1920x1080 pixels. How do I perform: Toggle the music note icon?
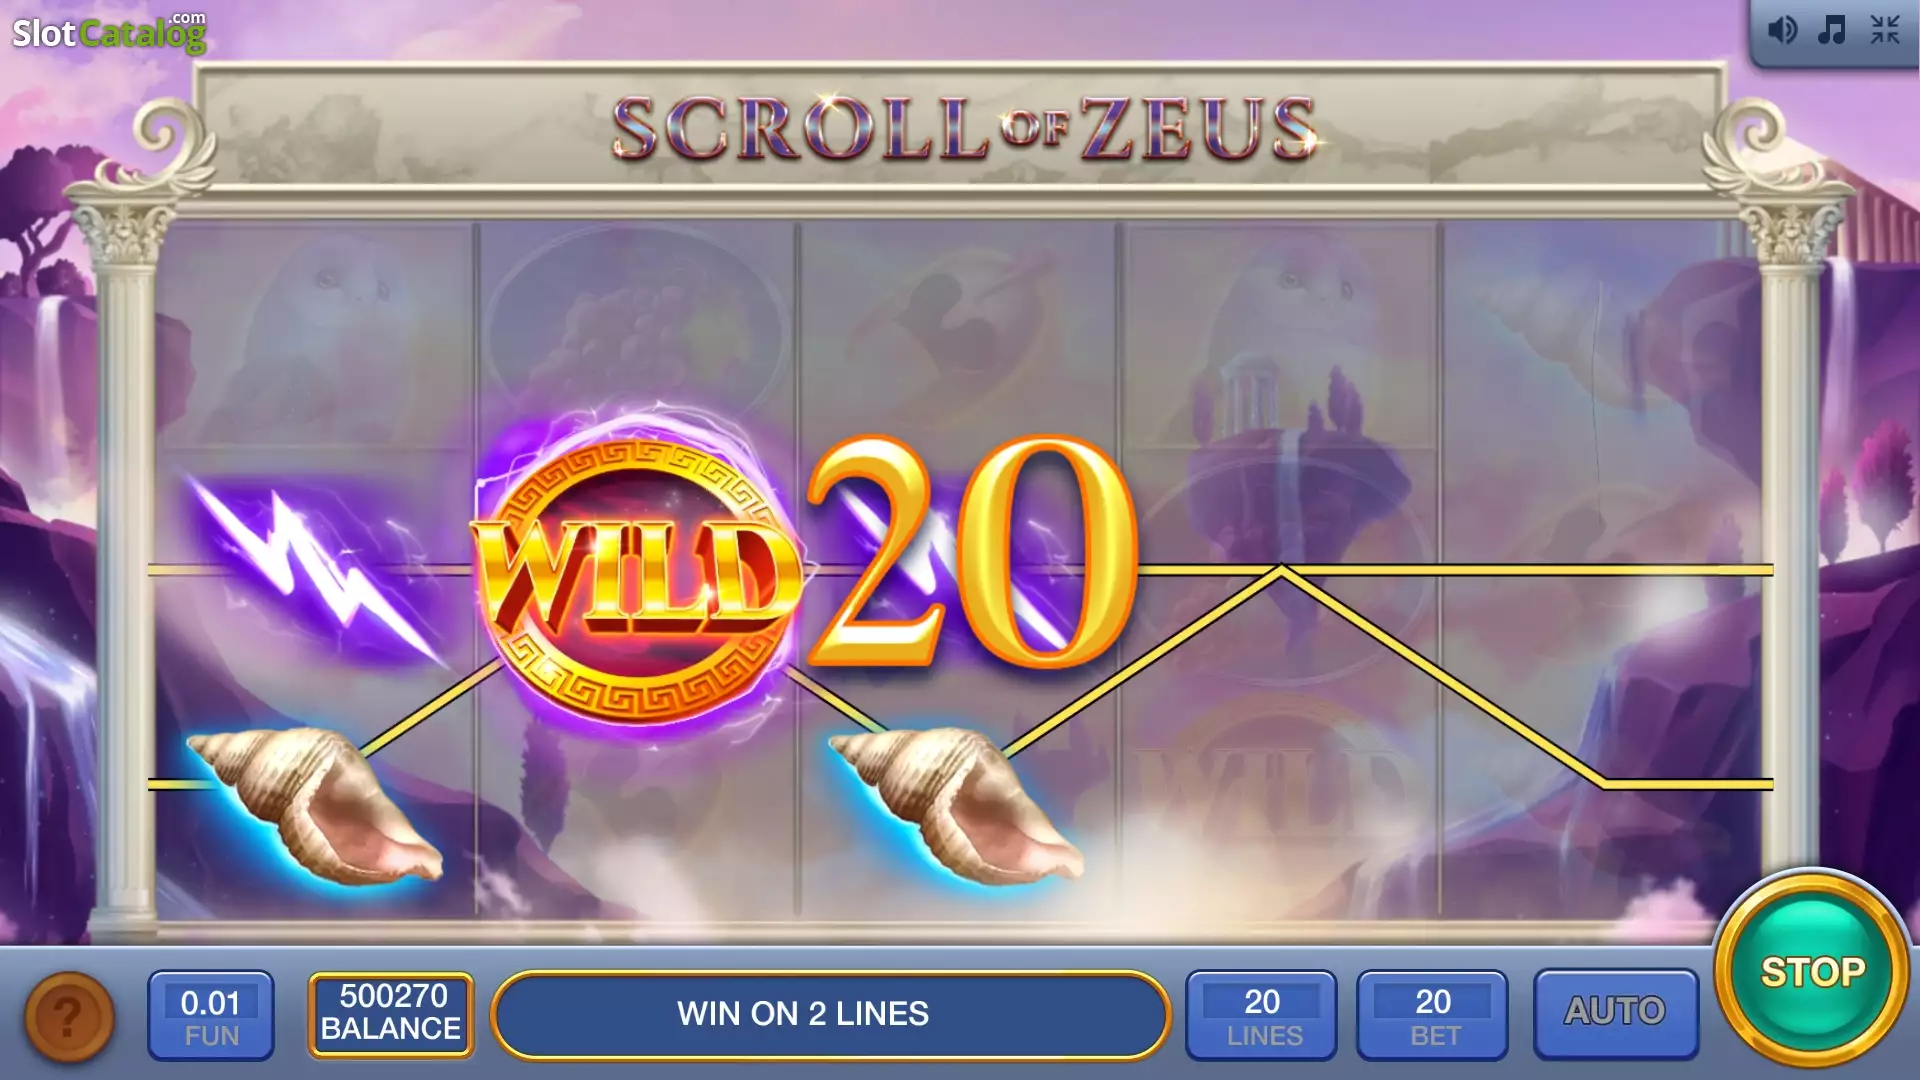(x=1832, y=30)
